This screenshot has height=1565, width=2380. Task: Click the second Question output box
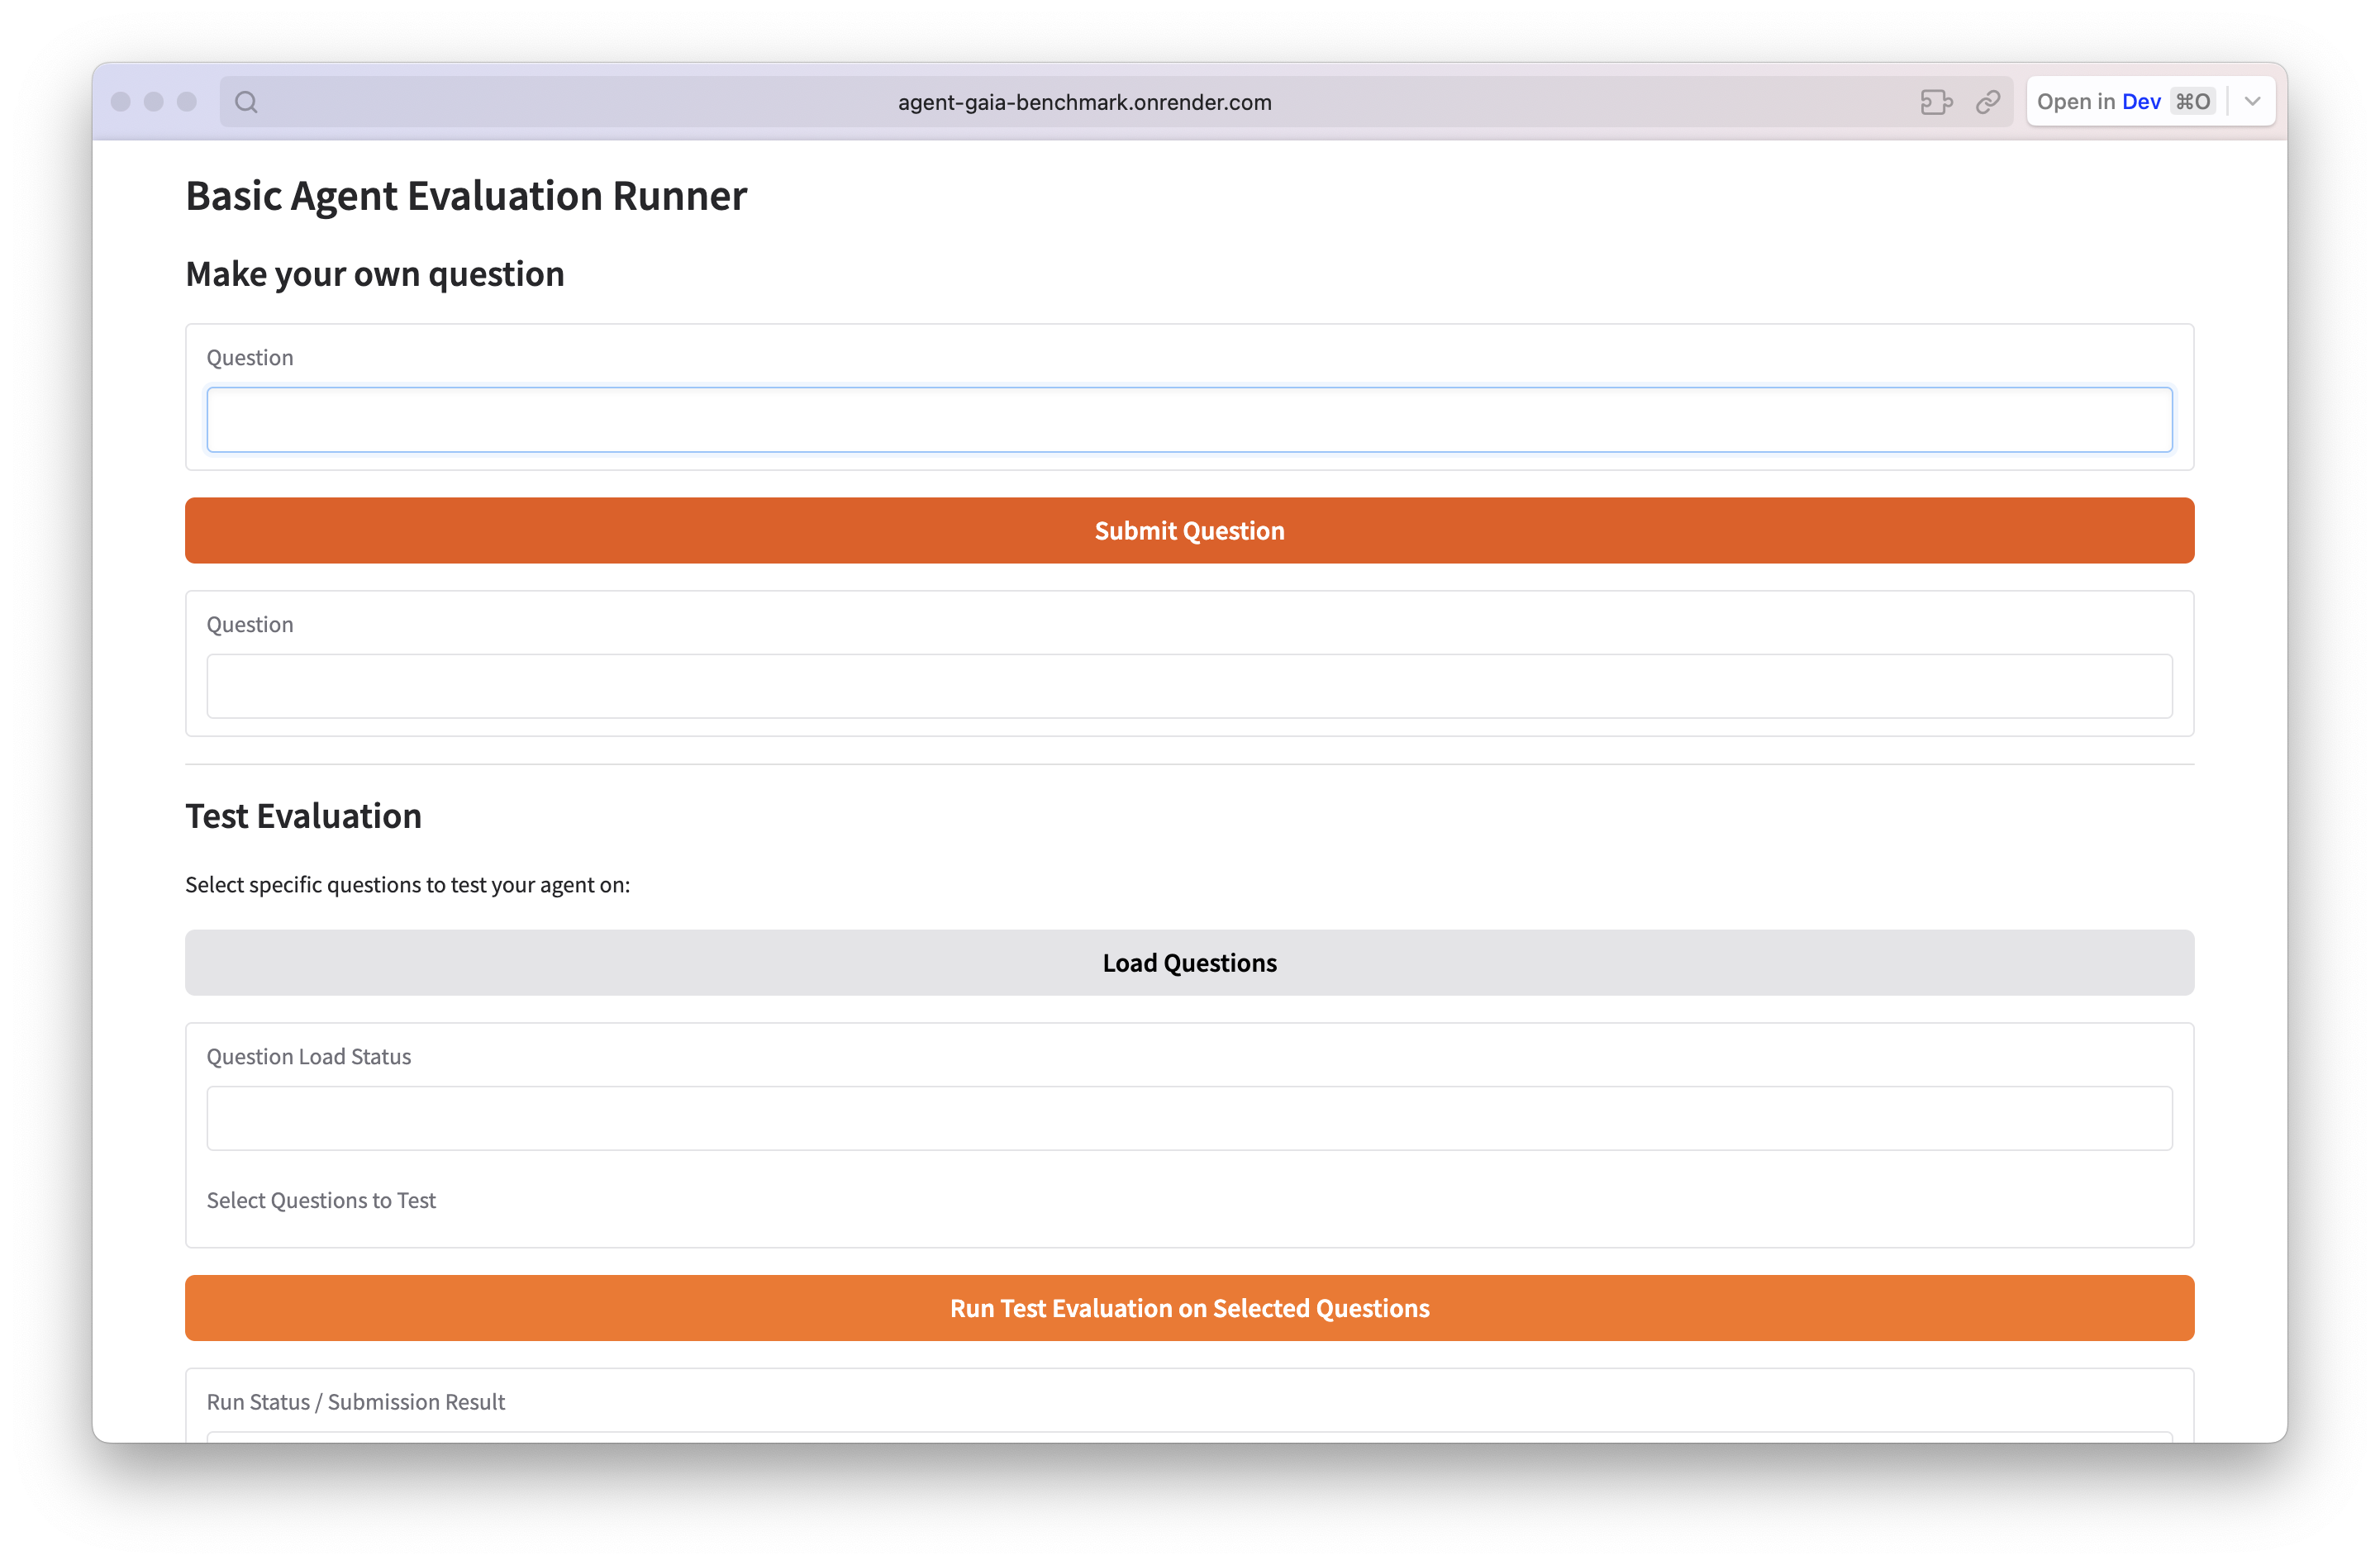pos(1189,686)
